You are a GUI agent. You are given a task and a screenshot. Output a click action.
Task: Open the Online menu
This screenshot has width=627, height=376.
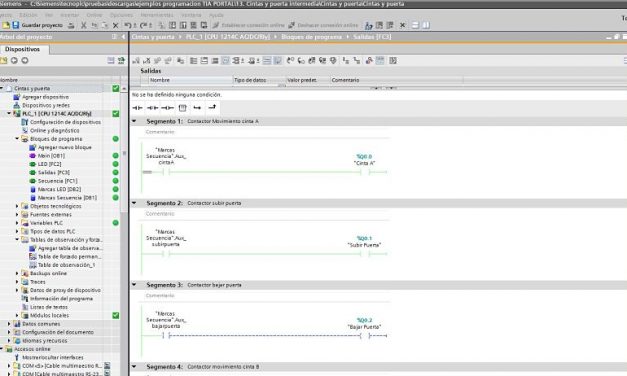coord(94,15)
